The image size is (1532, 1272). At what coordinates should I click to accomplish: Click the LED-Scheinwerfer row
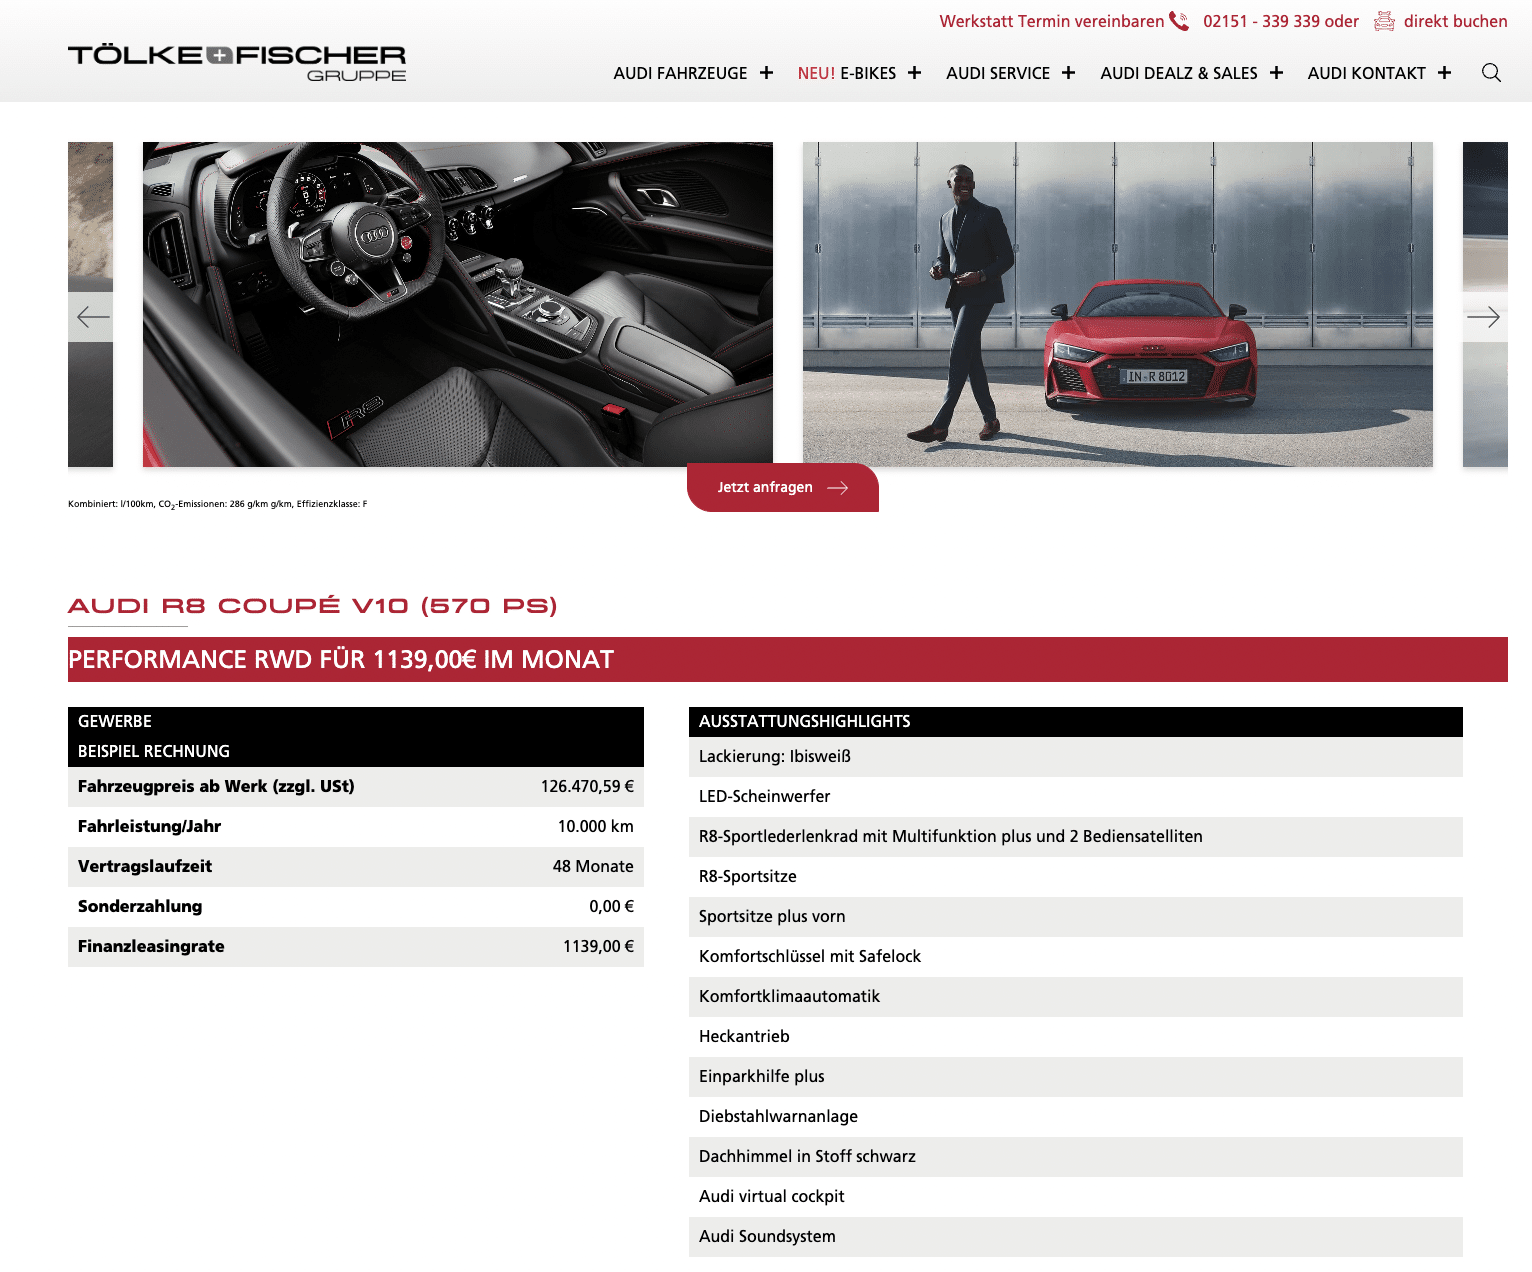pos(1076,797)
